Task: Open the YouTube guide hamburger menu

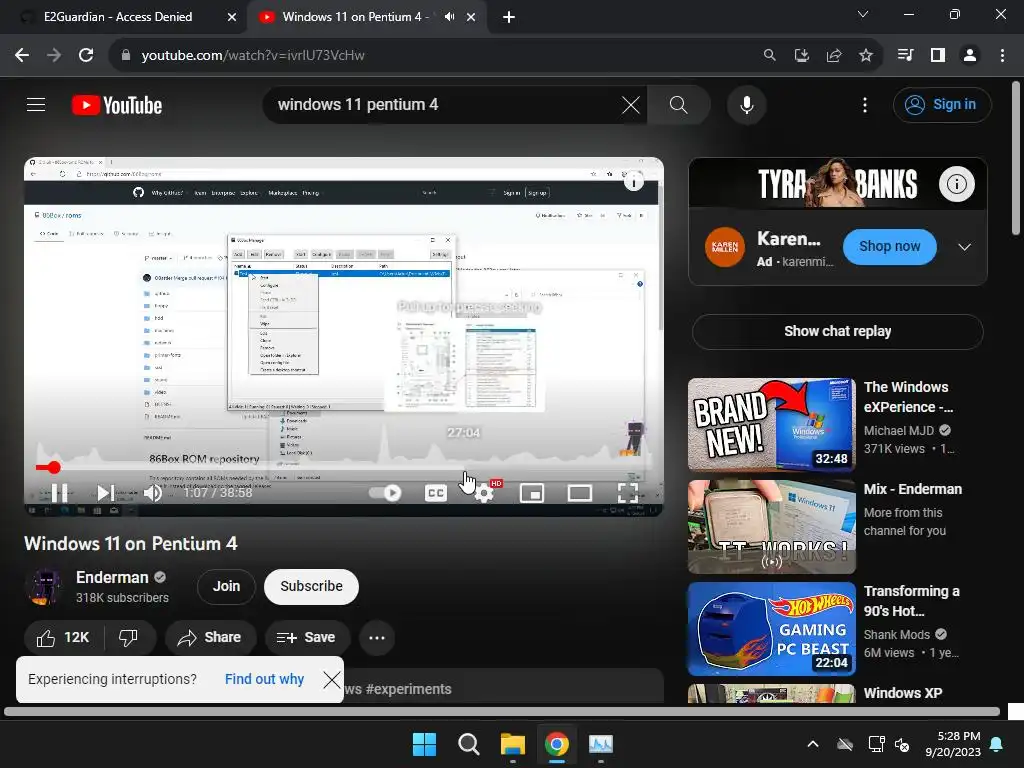Action: tap(36, 104)
